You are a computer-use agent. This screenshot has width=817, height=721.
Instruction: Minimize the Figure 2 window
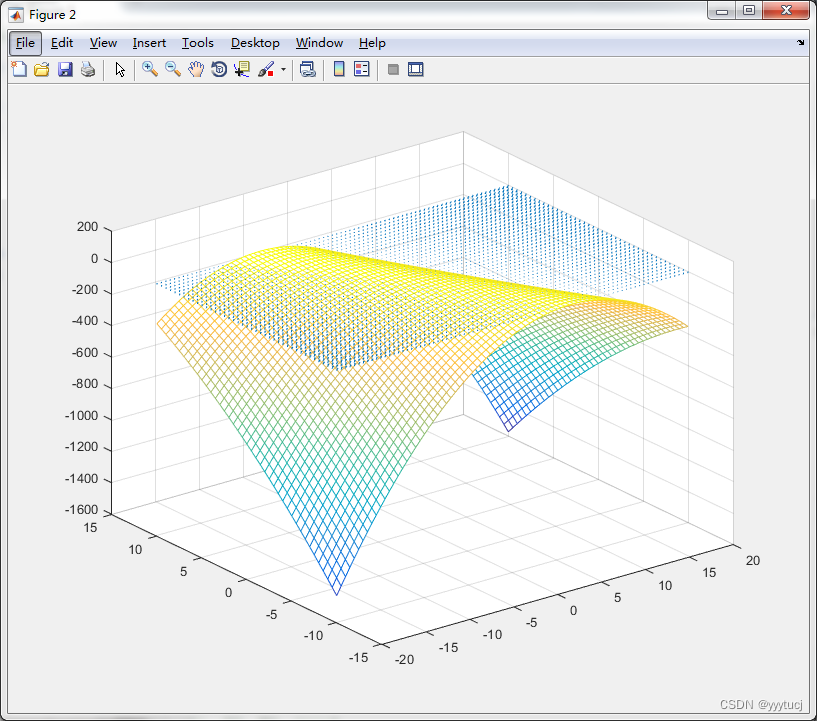click(x=722, y=10)
